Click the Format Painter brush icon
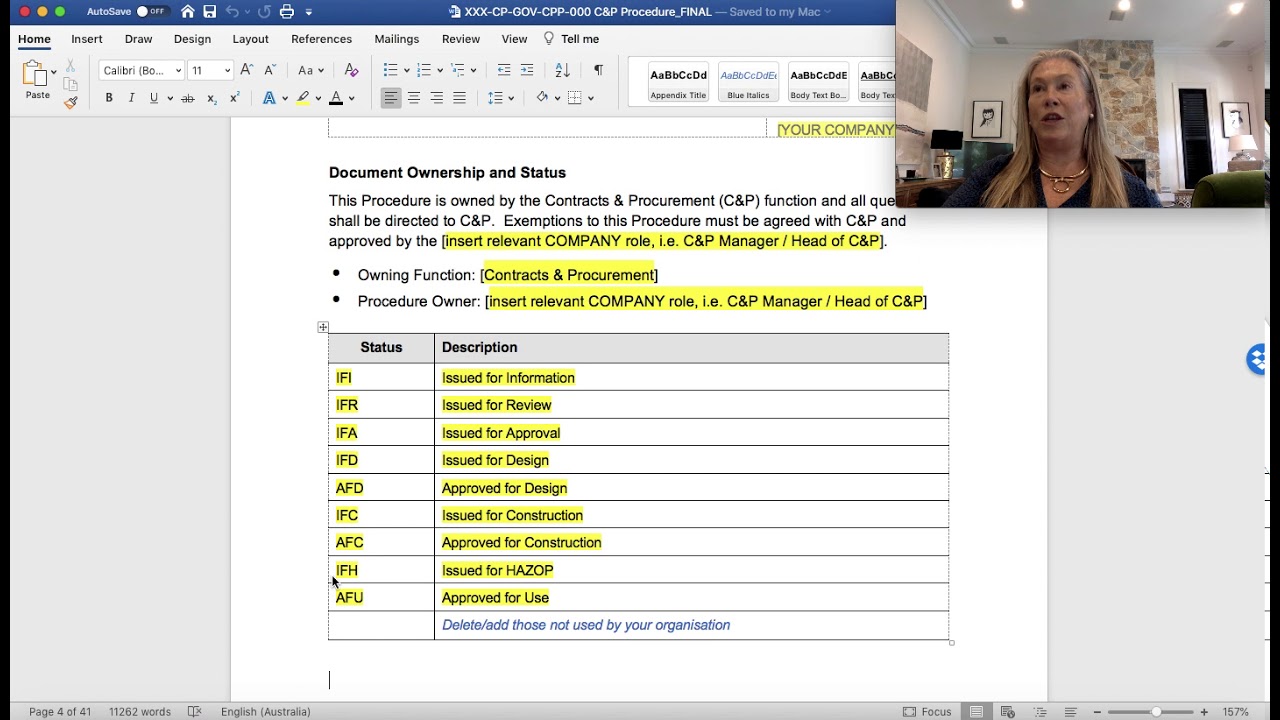The width and height of the screenshot is (1280, 720). pyautogui.click(x=70, y=102)
